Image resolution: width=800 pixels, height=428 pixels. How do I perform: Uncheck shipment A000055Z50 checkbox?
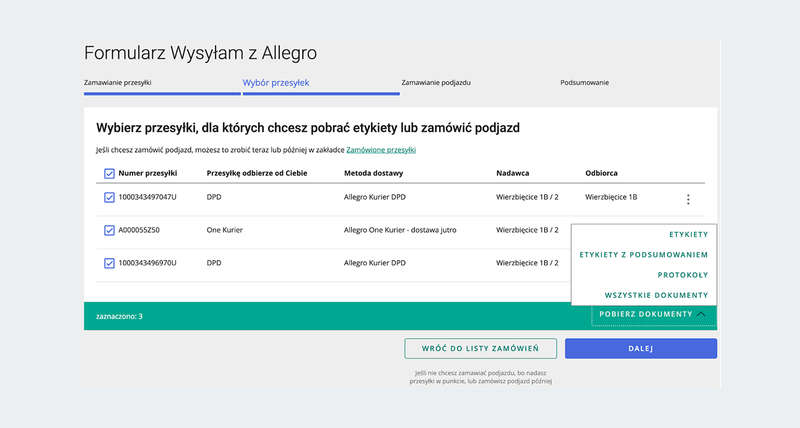click(109, 231)
